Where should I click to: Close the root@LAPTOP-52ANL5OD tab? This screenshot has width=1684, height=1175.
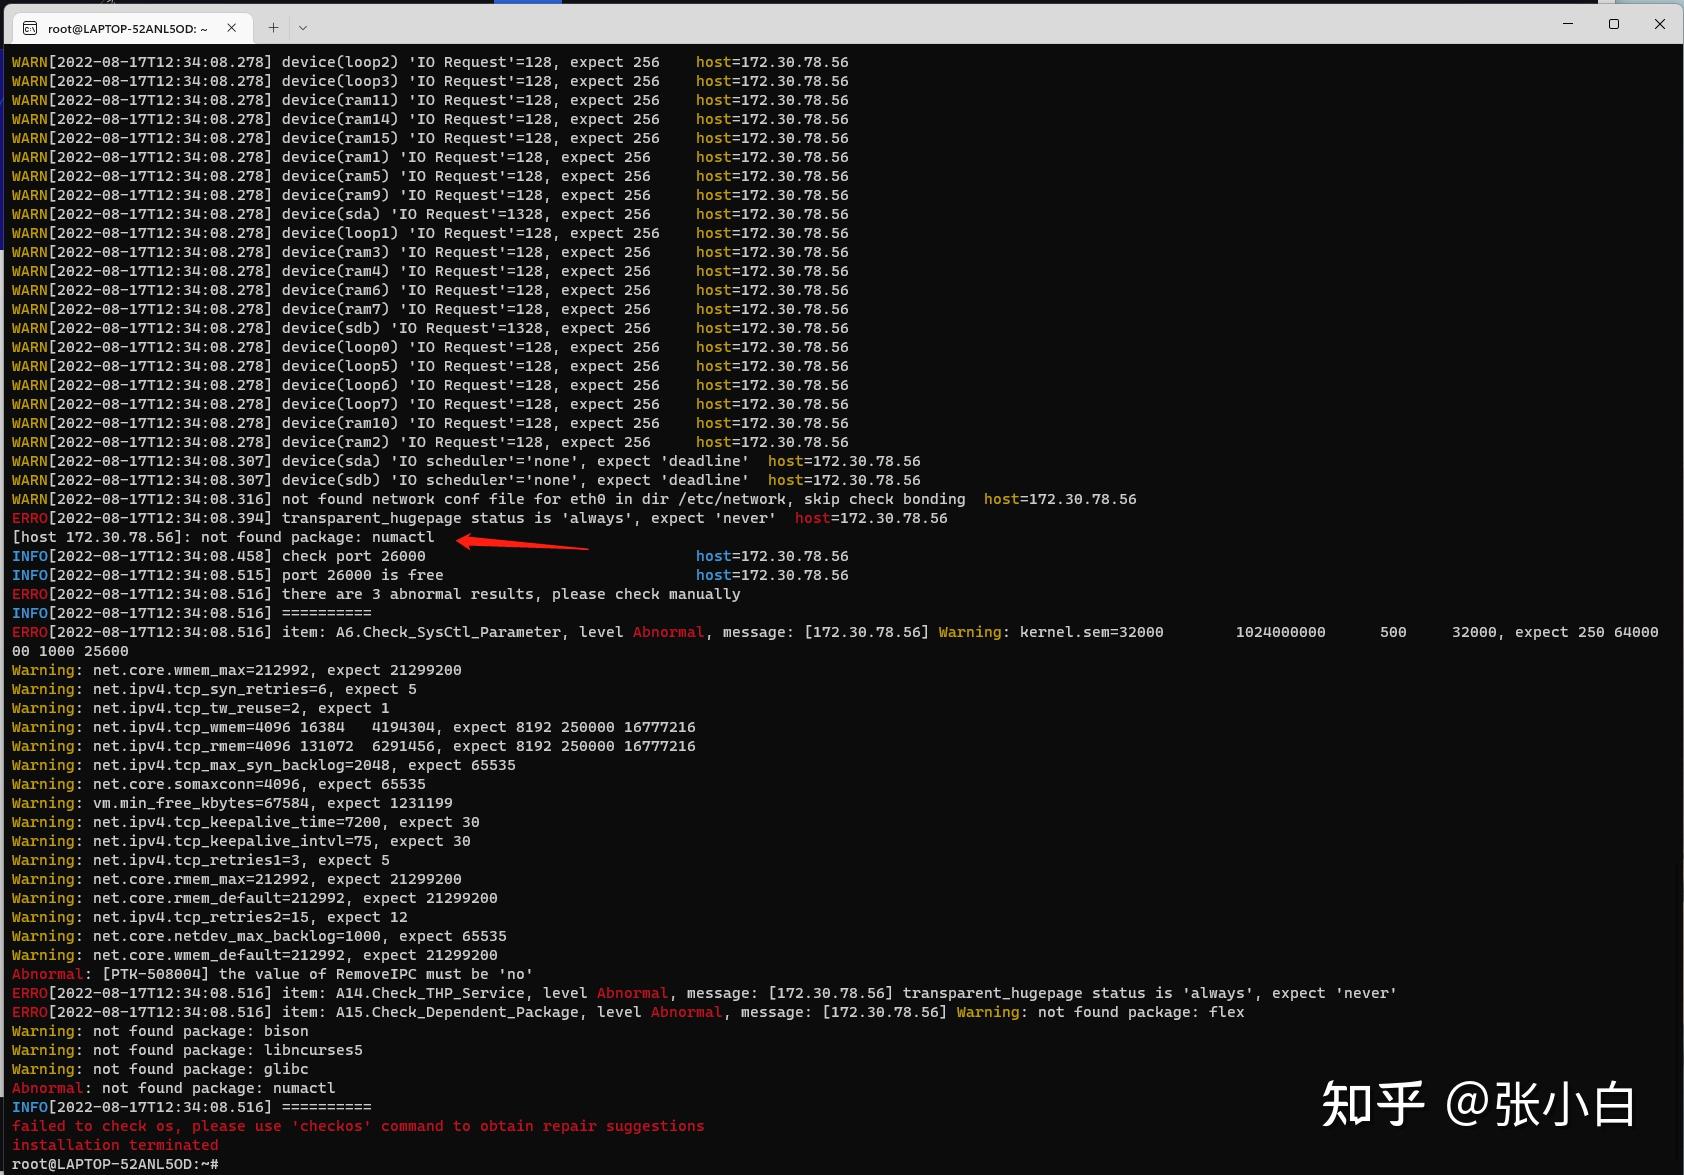pyautogui.click(x=232, y=28)
